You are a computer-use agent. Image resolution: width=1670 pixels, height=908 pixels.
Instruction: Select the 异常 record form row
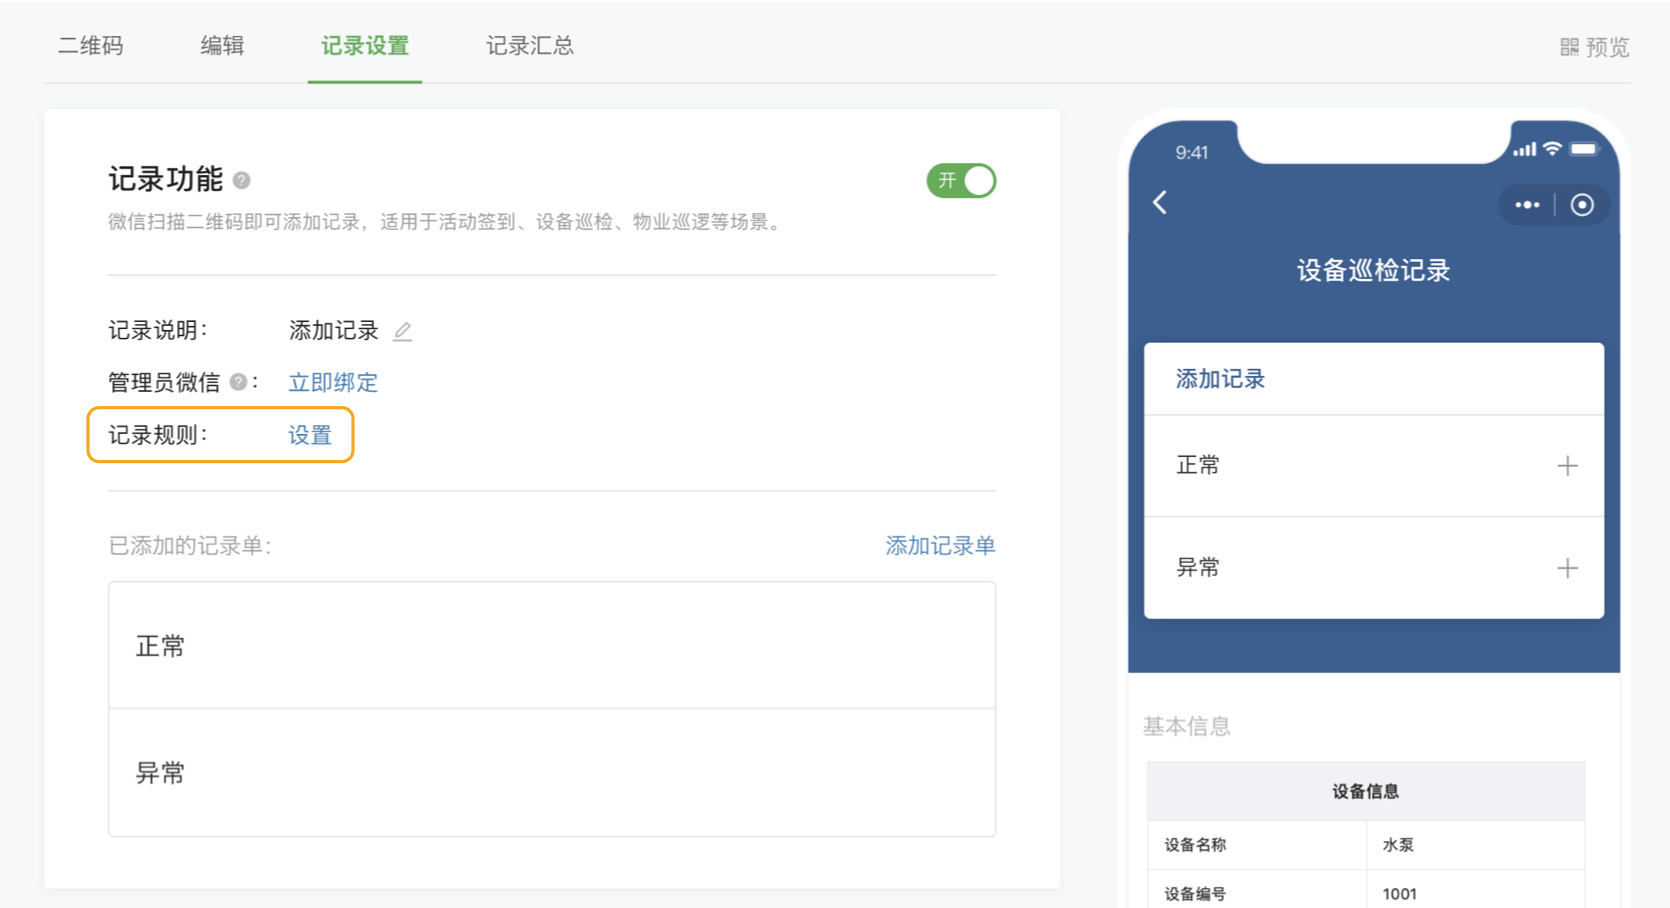click(x=552, y=773)
